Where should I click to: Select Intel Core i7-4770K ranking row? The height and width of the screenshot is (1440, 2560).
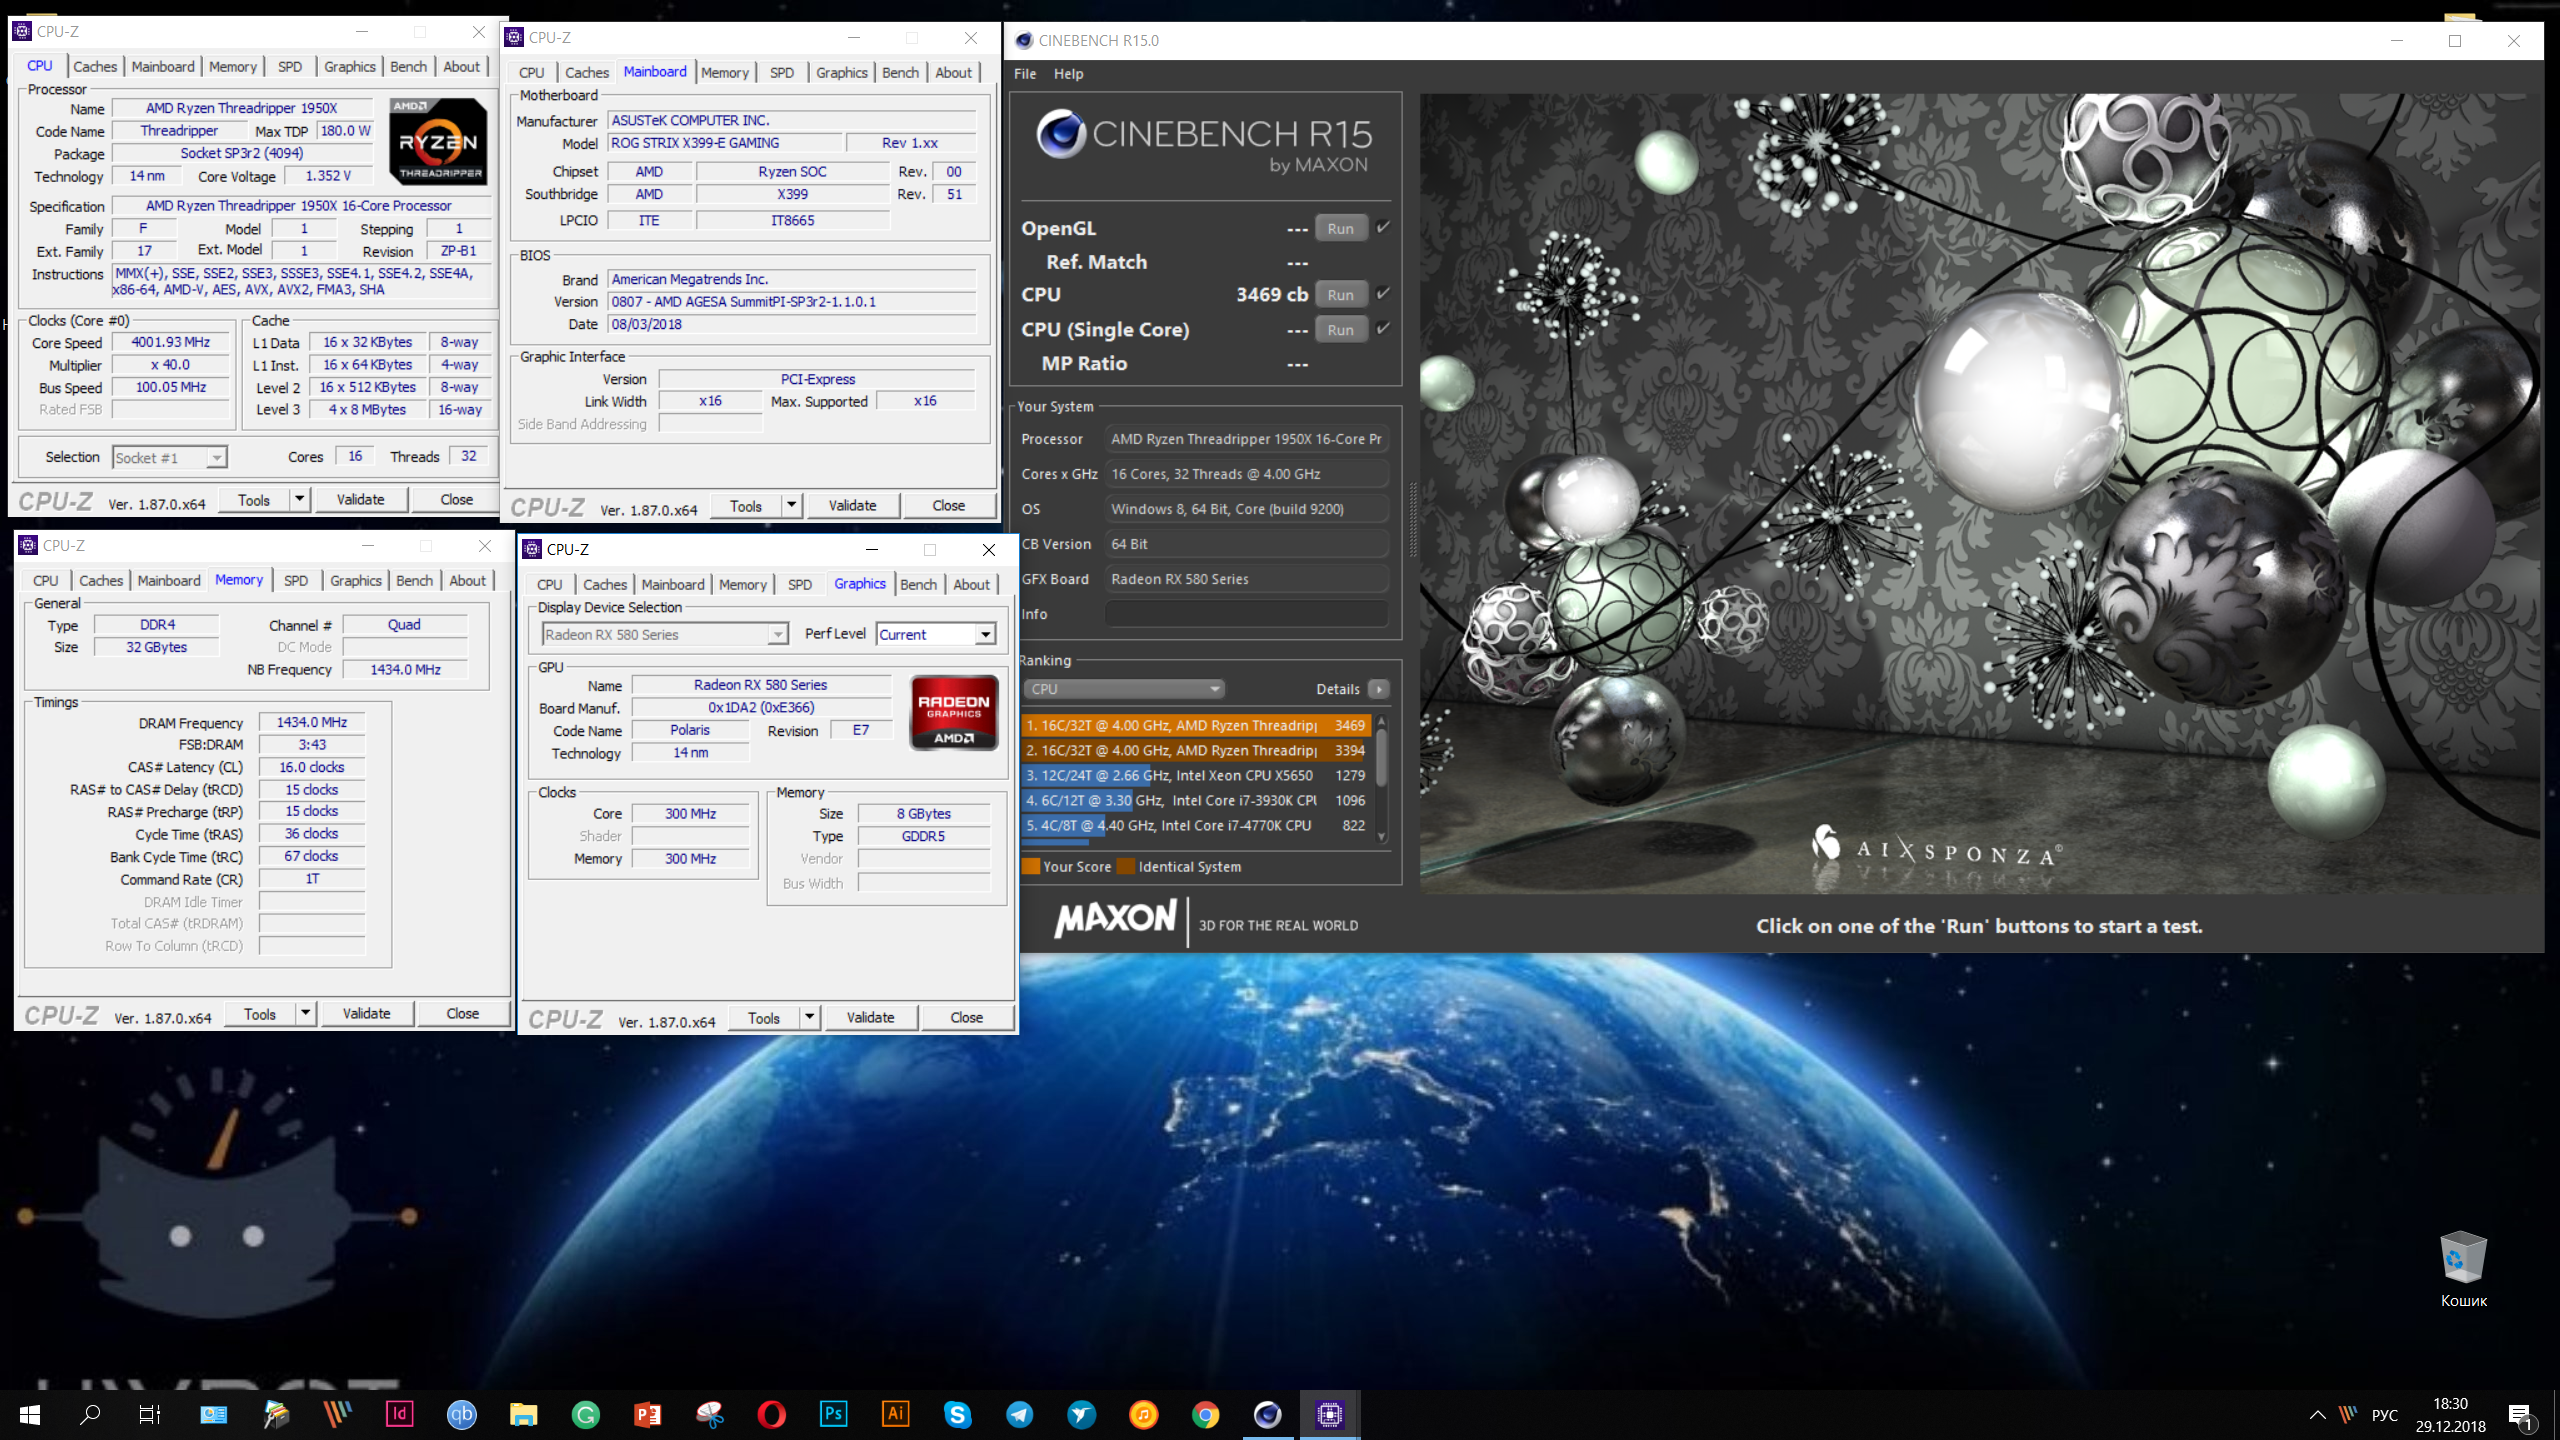click(1196, 825)
